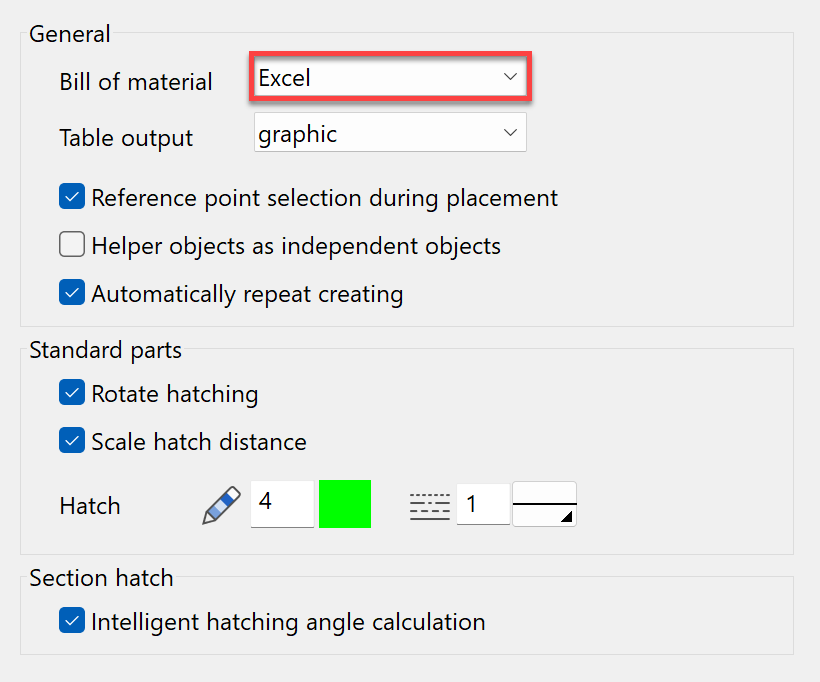The image size is (820, 682).
Task: Disable Intelligent hatching angle calculation
Action: point(71,620)
